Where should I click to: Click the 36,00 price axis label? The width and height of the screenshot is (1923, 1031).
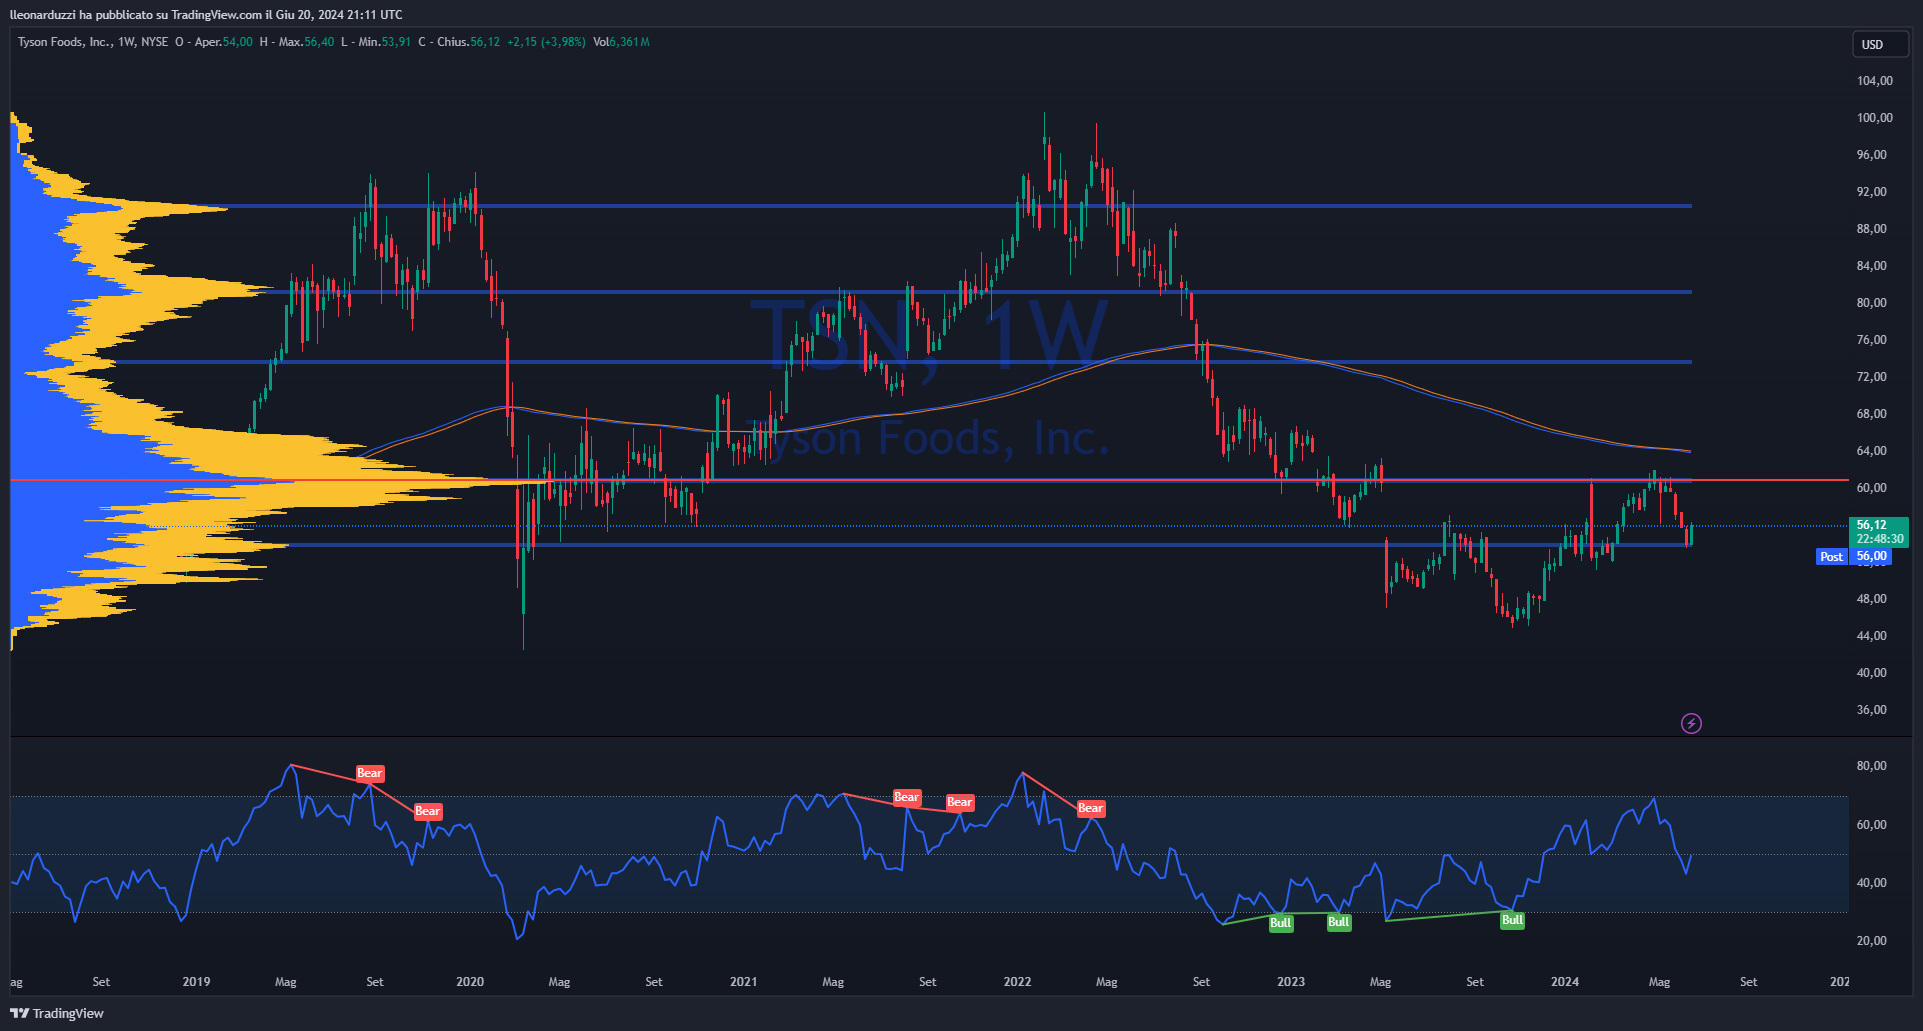pos(1871,710)
